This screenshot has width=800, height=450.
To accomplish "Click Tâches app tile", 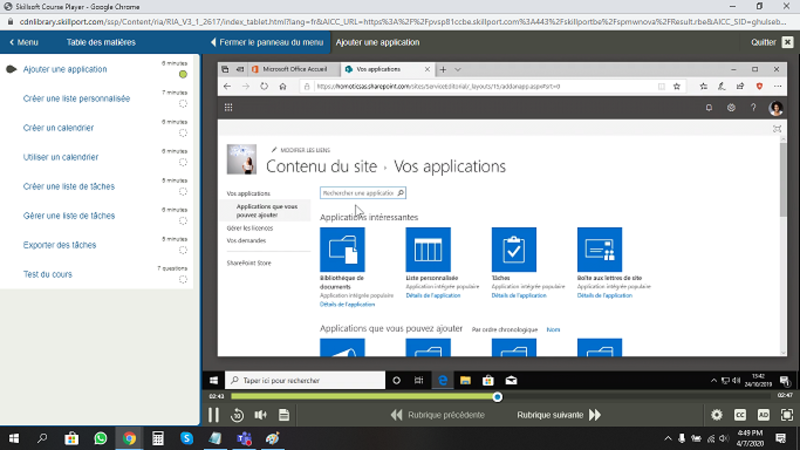I will pos(514,249).
